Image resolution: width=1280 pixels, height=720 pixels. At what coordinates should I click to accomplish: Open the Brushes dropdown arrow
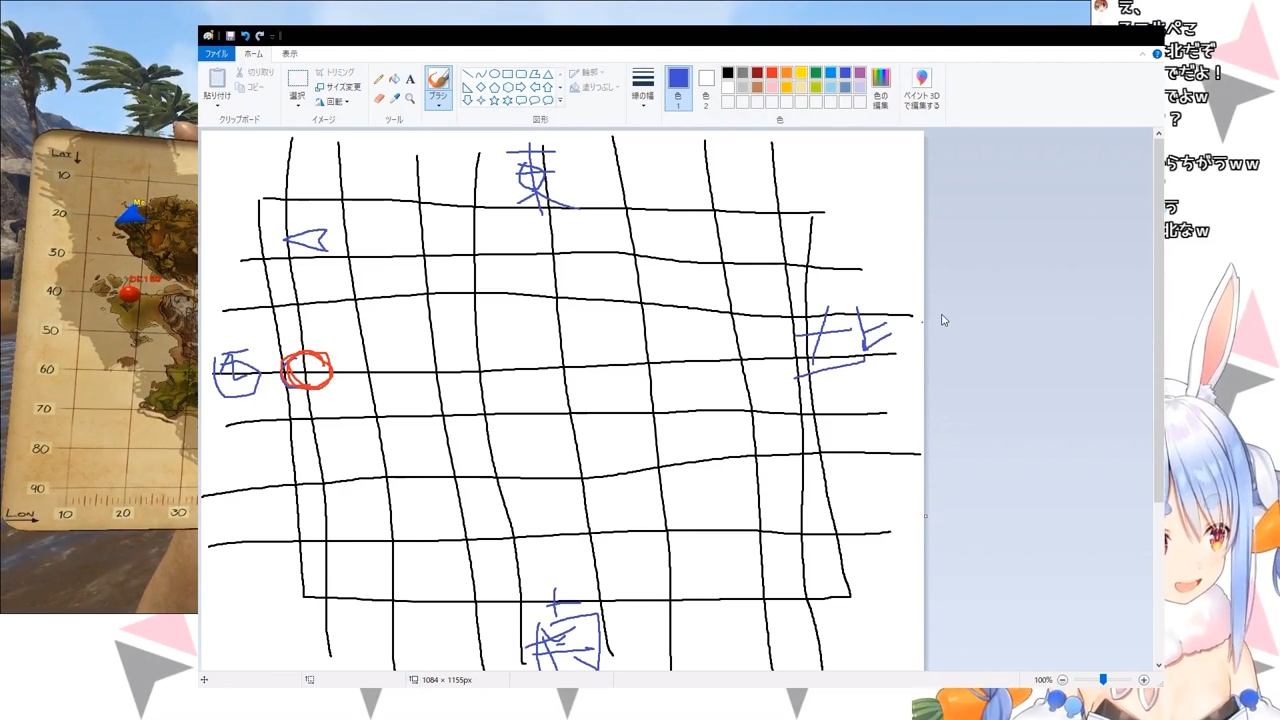pyautogui.click(x=438, y=103)
